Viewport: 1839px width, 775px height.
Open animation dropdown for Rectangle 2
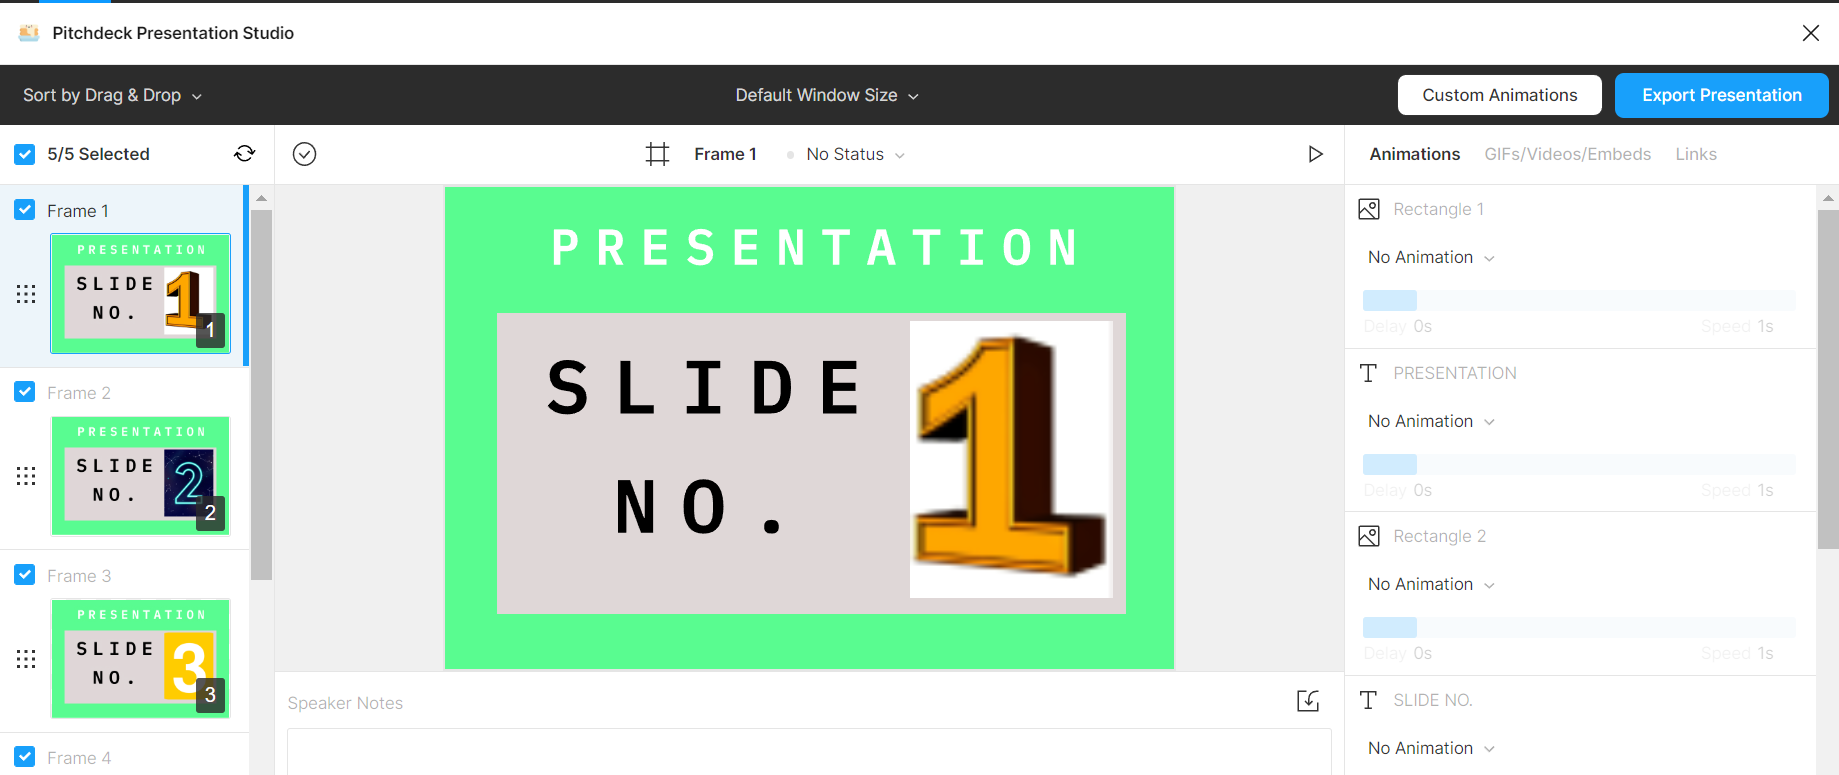(1431, 584)
